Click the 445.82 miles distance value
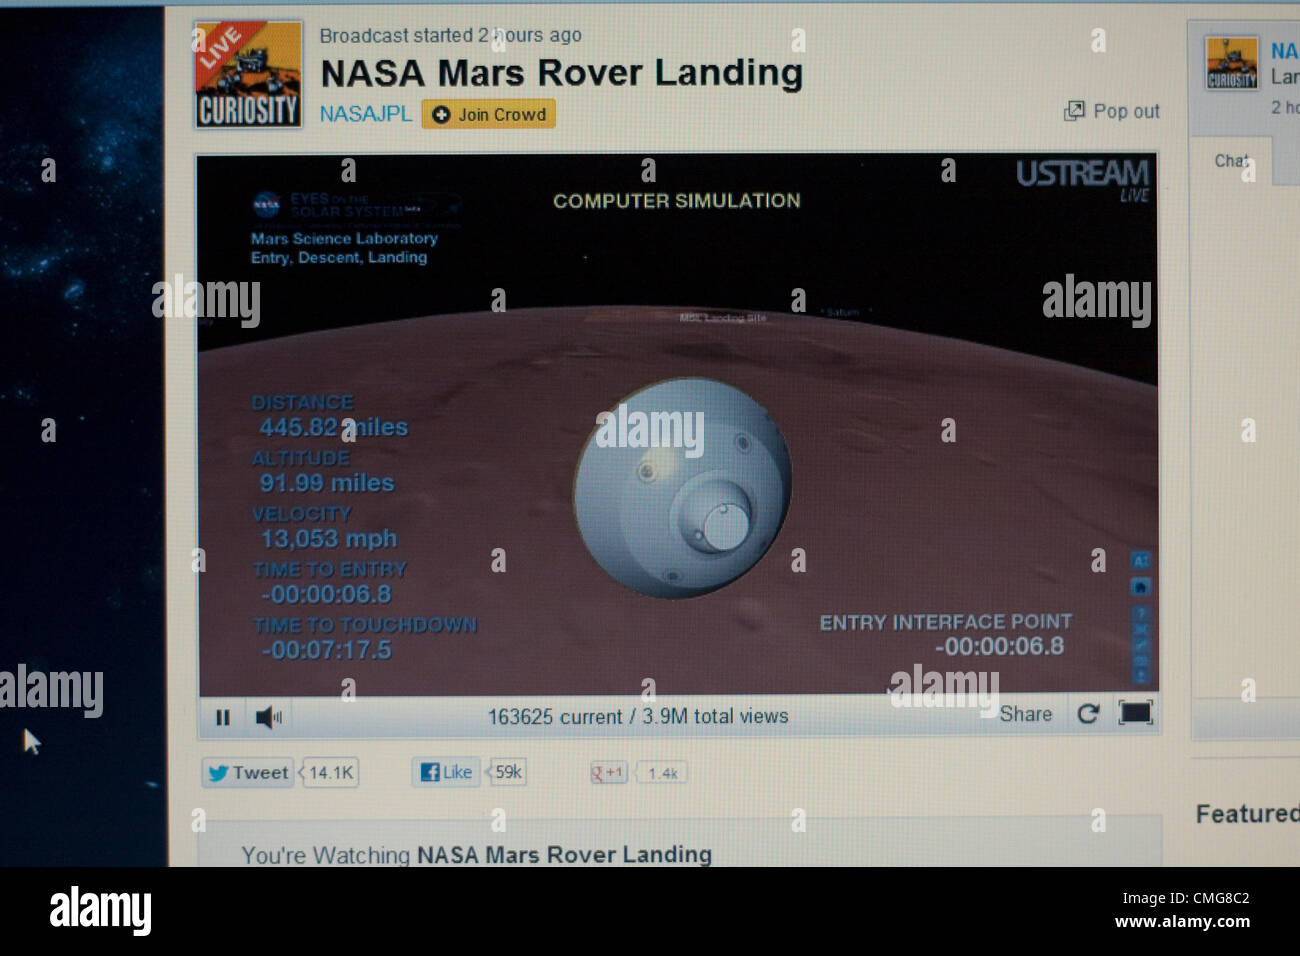The height and width of the screenshot is (956, 1300). point(333,427)
